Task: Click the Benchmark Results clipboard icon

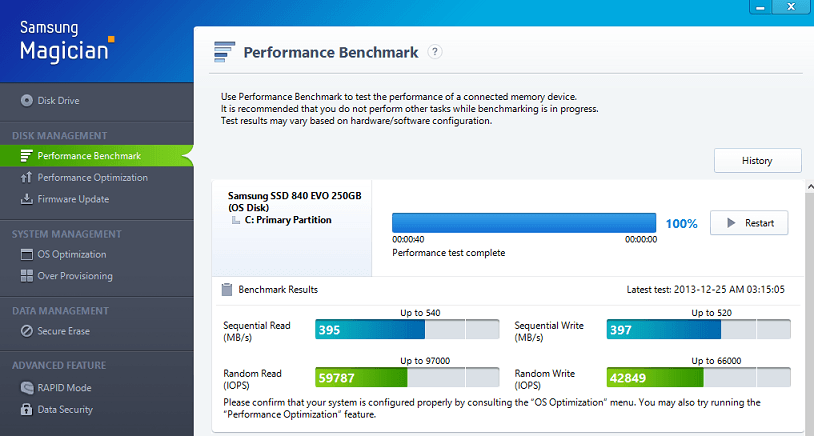Action: tap(227, 289)
